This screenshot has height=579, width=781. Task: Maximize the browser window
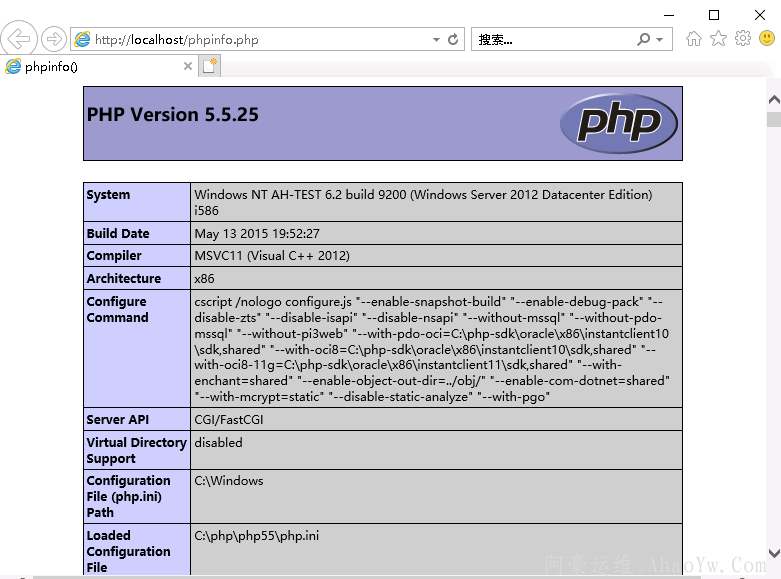pyautogui.click(x=714, y=14)
